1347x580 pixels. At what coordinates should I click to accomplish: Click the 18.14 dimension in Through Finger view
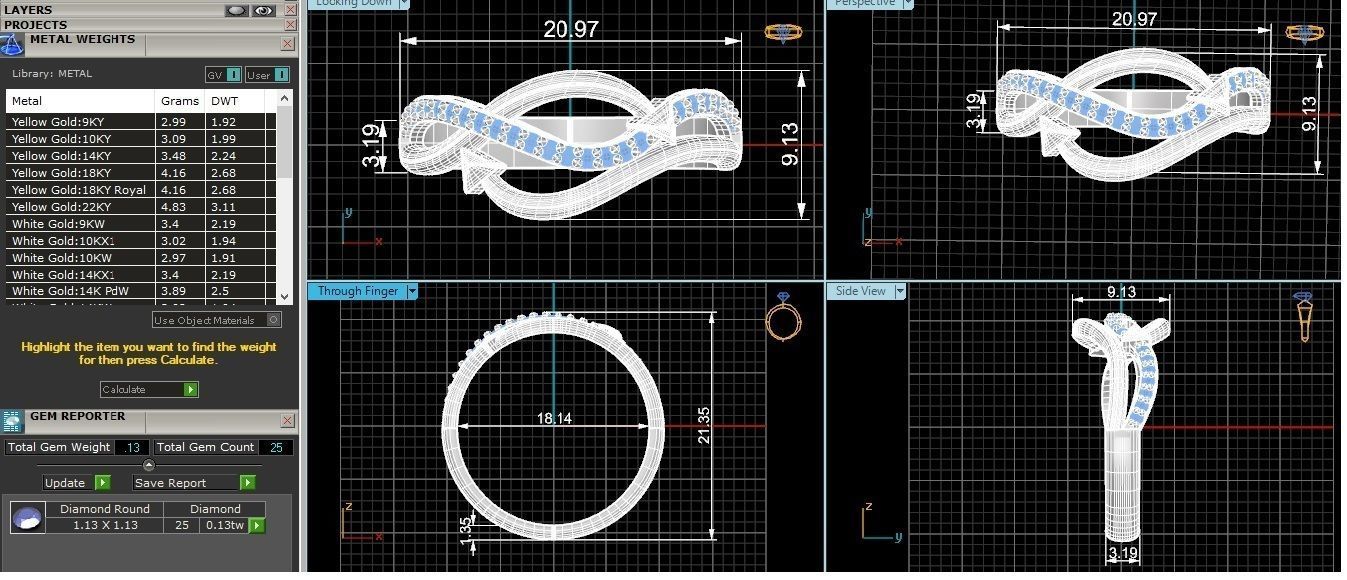pyautogui.click(x=553, y=418)
